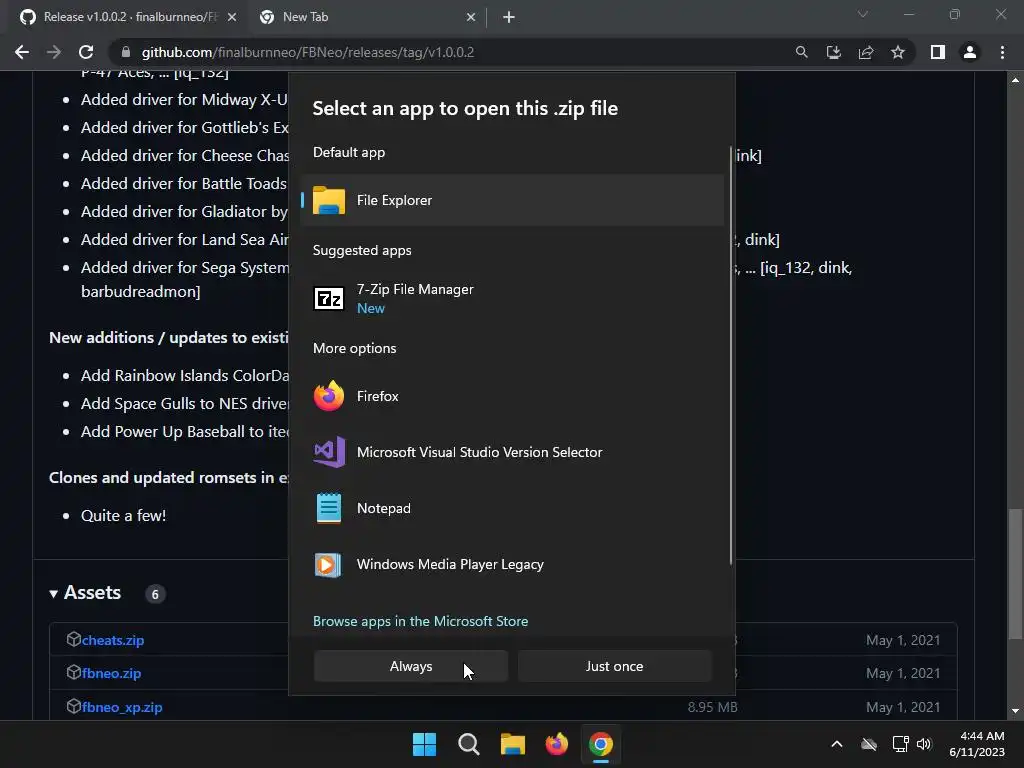
Task: Download fbneo.zip asset
Action: [x=111, y=673]
